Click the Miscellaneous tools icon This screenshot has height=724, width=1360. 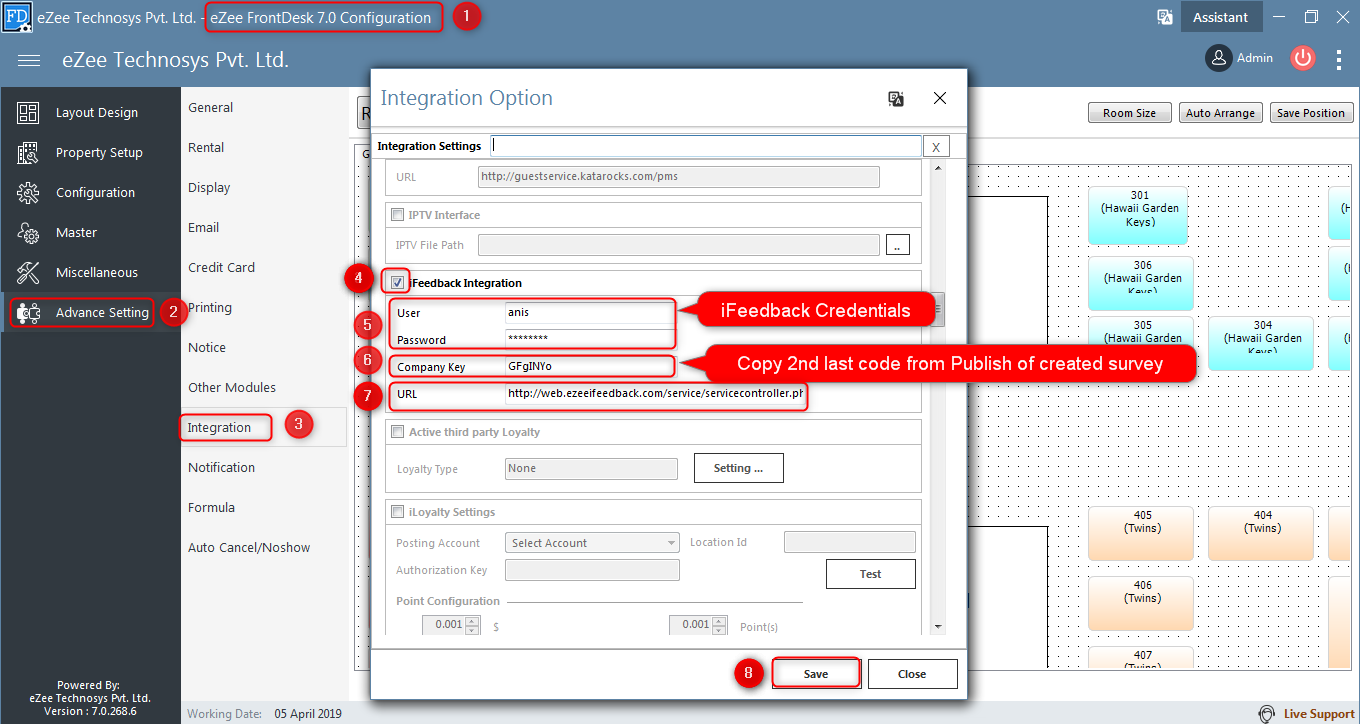tap(28, 273)
